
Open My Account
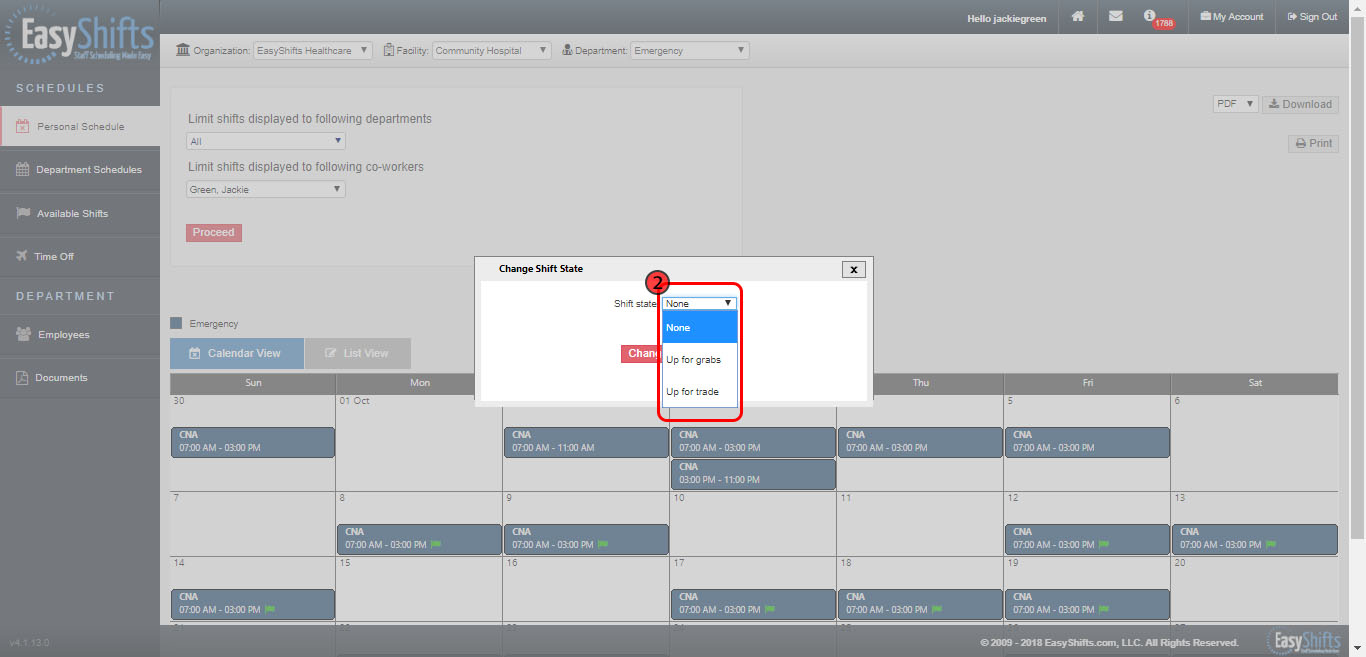(x=1232, y=17)
